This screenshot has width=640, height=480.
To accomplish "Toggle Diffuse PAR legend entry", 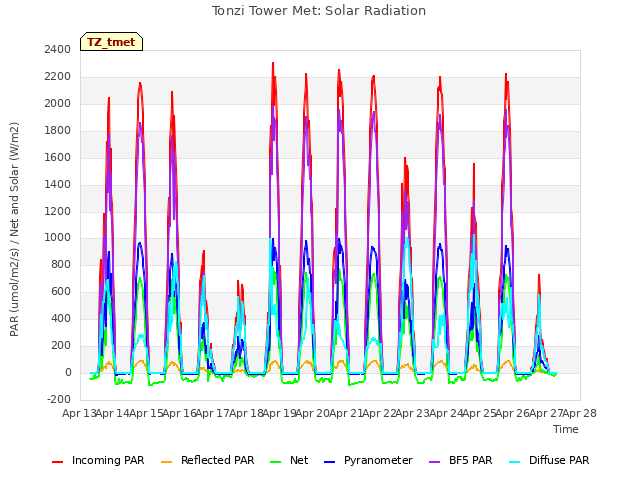I will (x=549, y=460).
